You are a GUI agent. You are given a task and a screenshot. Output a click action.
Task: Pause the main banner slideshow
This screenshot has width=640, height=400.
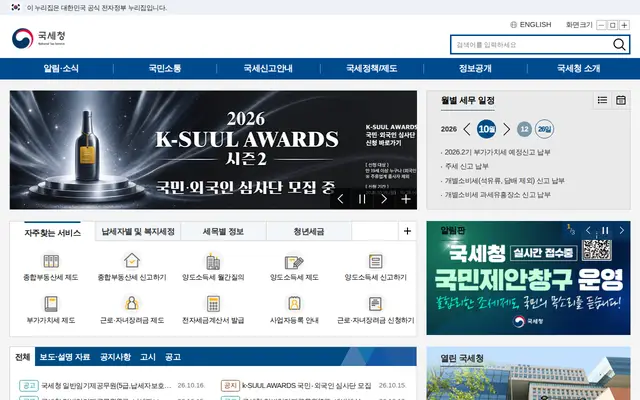click(362, 199)
